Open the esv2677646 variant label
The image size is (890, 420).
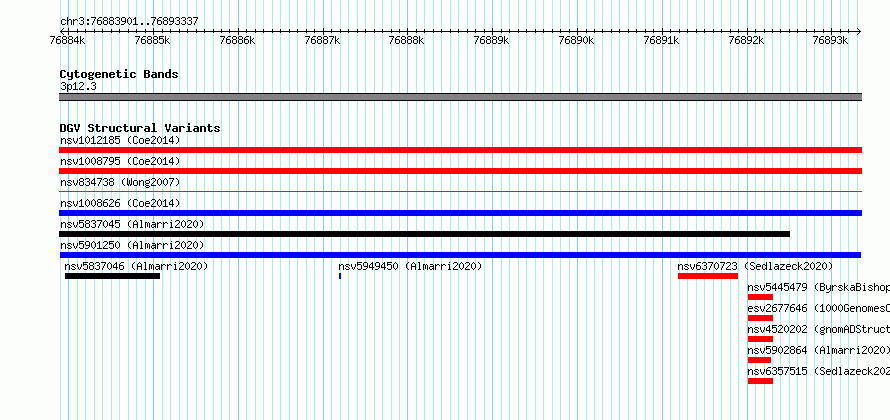[x=818, y=308]
